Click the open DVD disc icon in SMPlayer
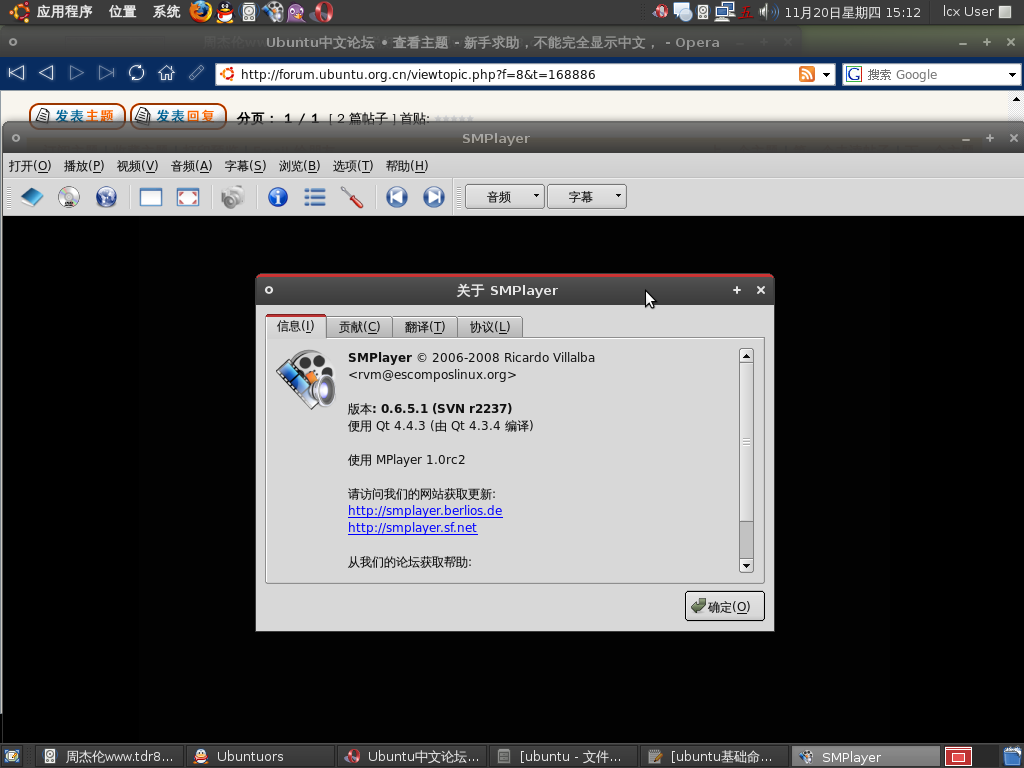Viewport: 1024px width, 768px height. click(x=69, y=197)
